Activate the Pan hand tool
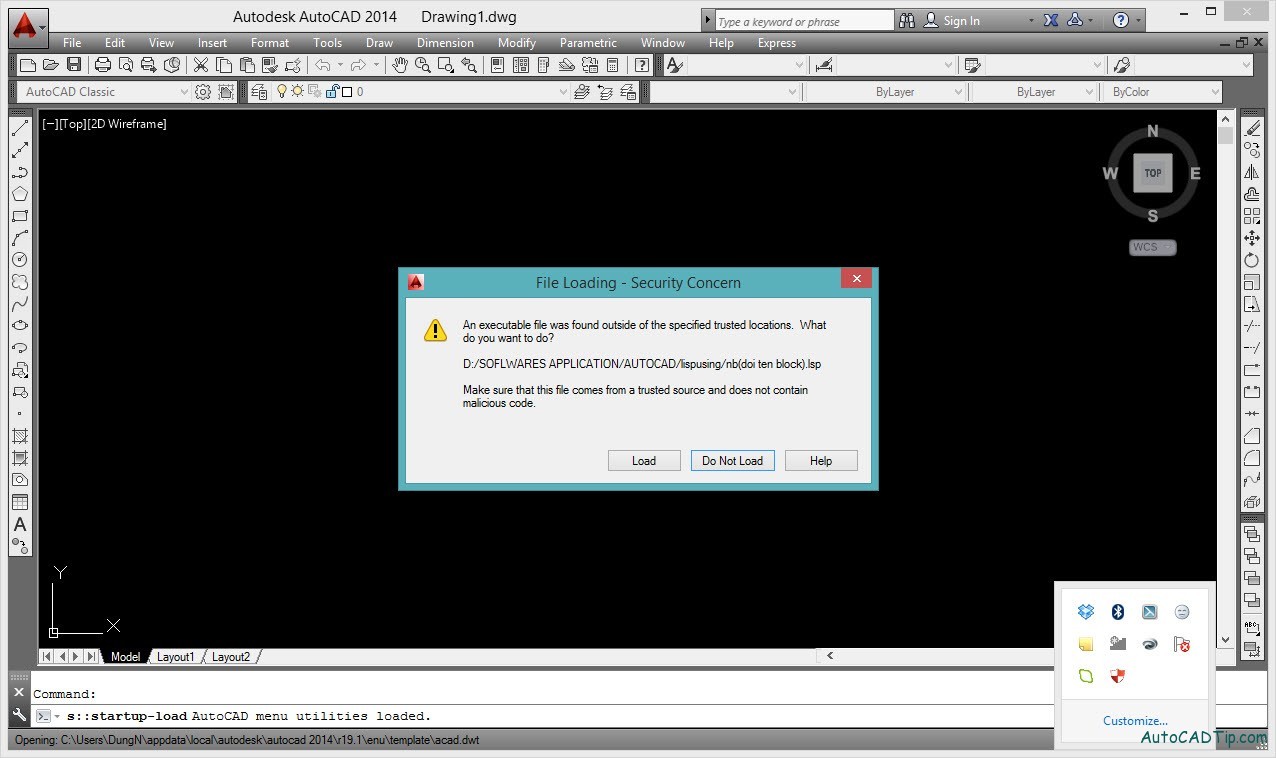This screenshot has height=758, width=1276. [x=400, y=65]
